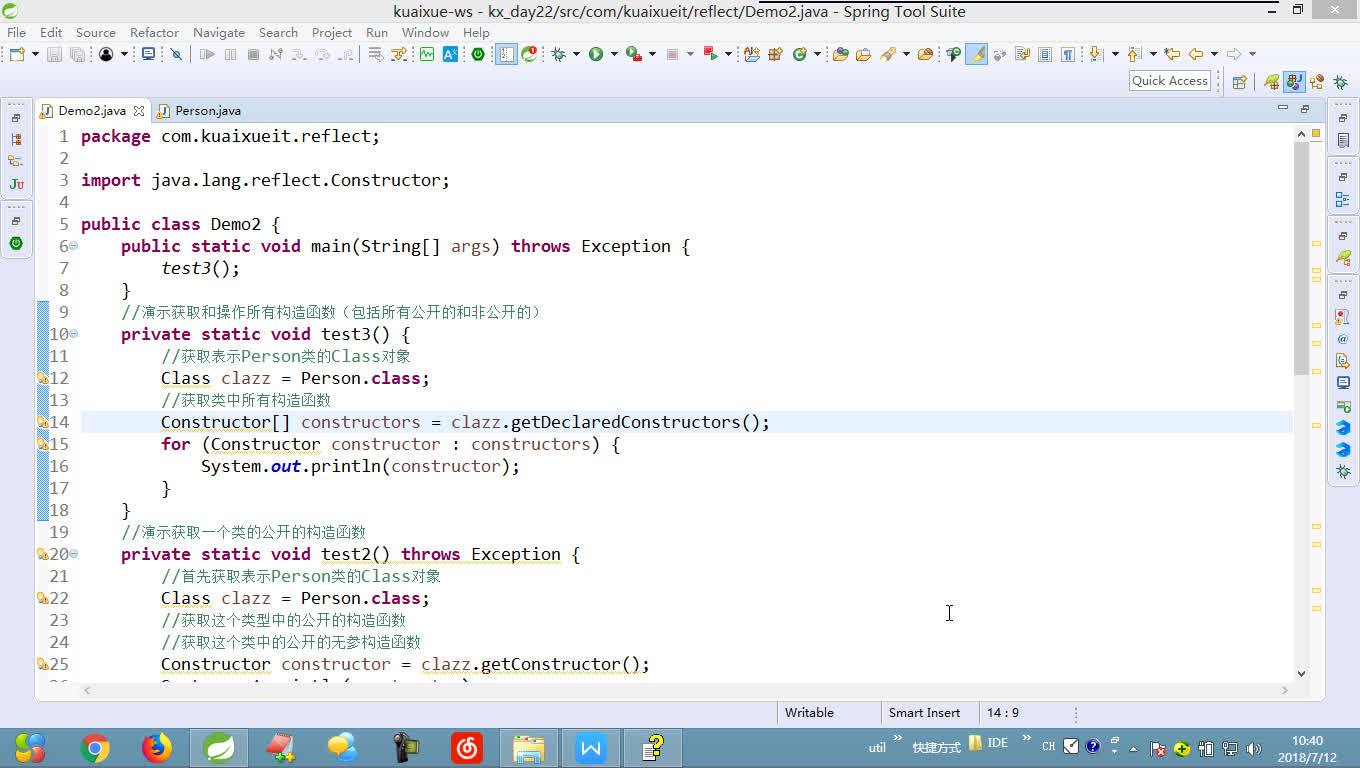
Task: Open the terminal/console monitor icon
Action: pos(148,54)
